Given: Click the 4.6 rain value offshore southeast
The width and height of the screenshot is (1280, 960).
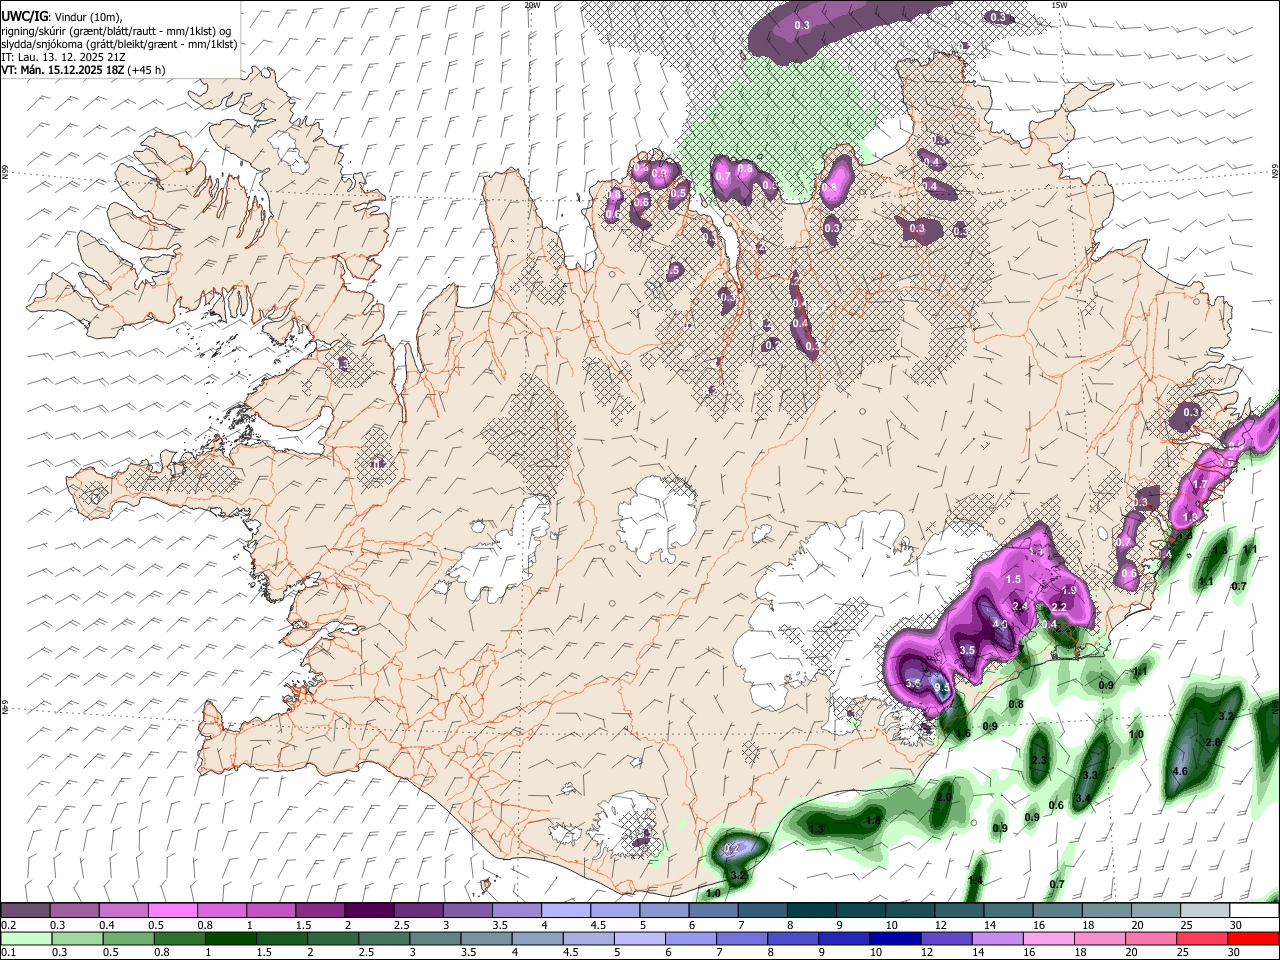Looking at the screenshot, I should click(x=1179, y=771).
